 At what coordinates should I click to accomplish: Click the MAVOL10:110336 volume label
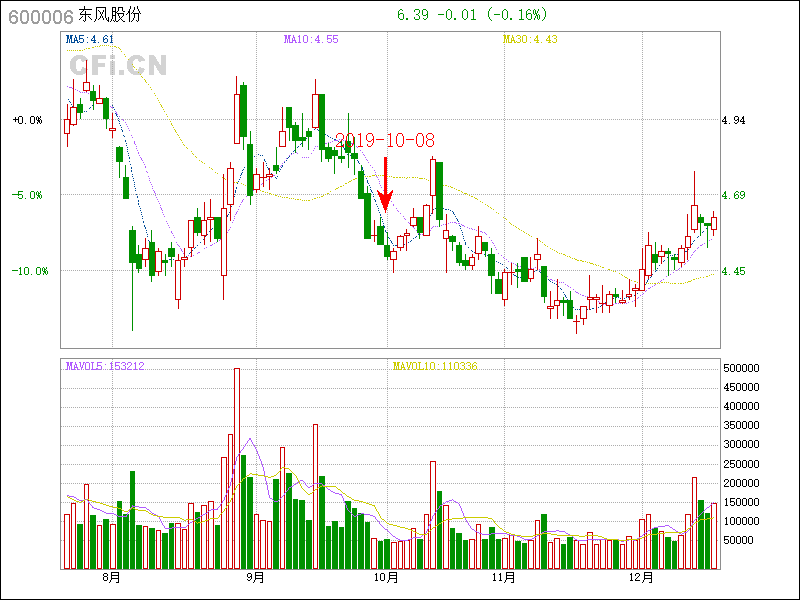pyautogui.click(x=435, y=367)
